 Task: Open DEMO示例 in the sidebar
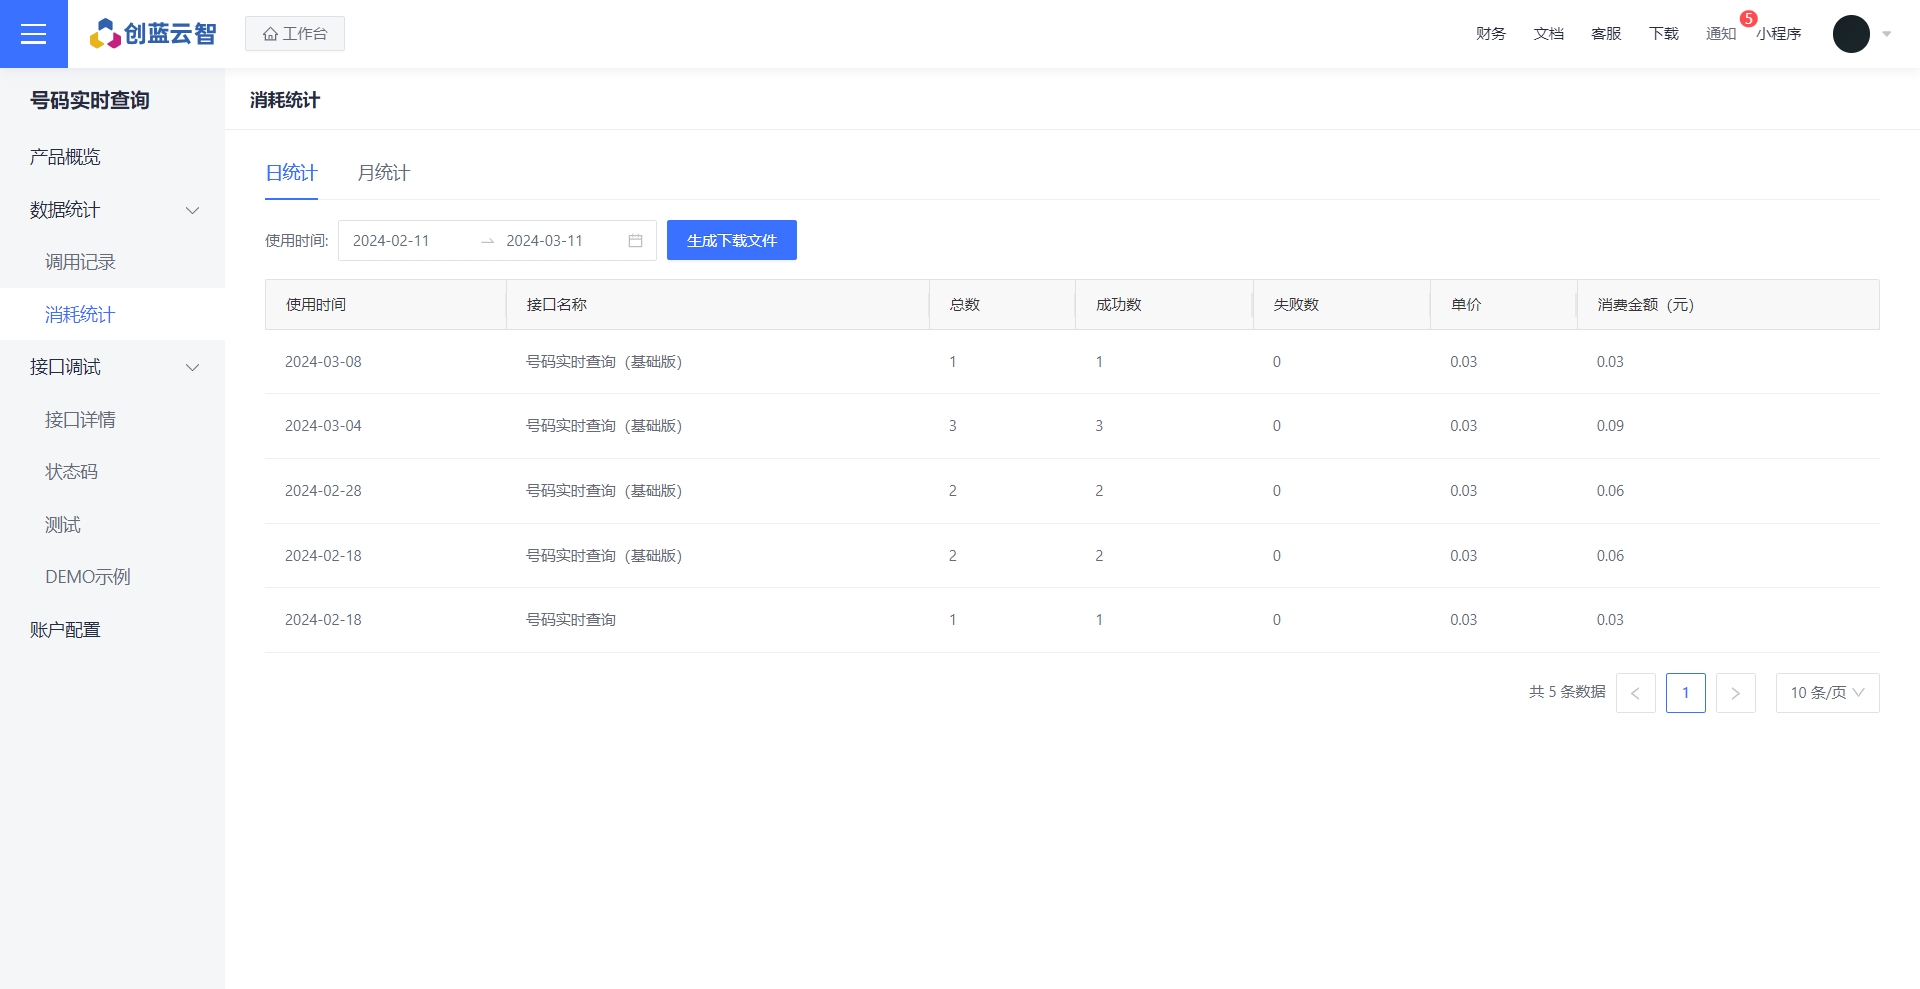(x=87, y=577)
